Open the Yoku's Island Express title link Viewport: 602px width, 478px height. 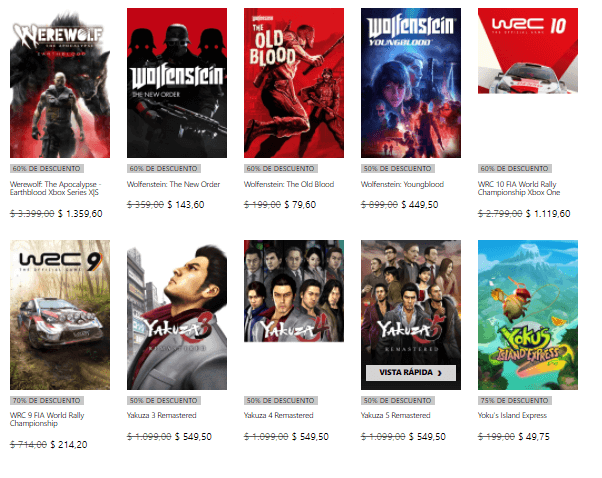click(513, 415)
